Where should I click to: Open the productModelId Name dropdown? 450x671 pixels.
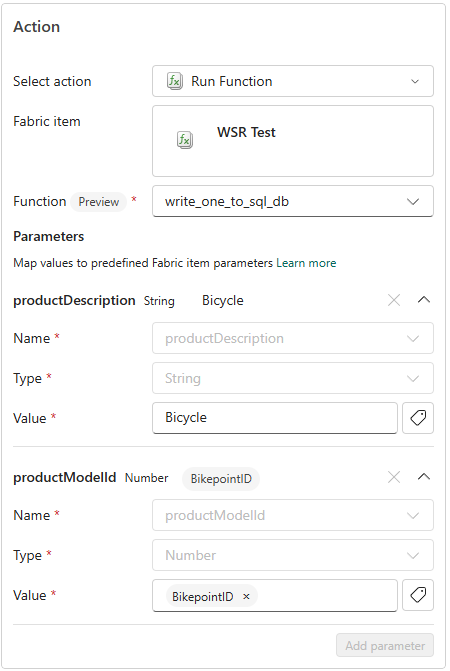(293, 515)
